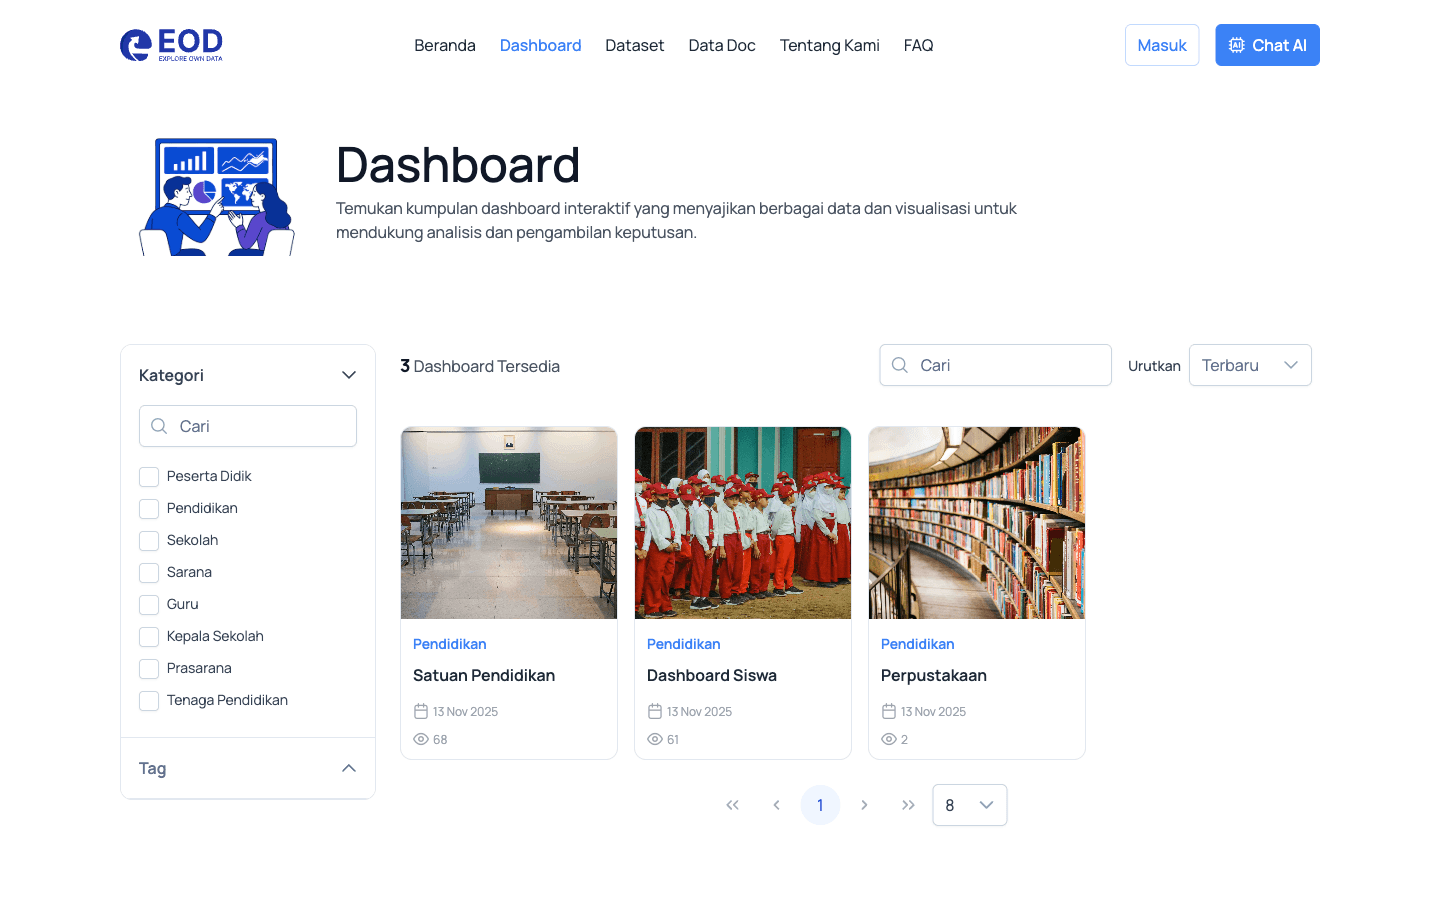Go to next page with single right arrow
This screenshot has height=900, width=1440.
pos(865,805)
